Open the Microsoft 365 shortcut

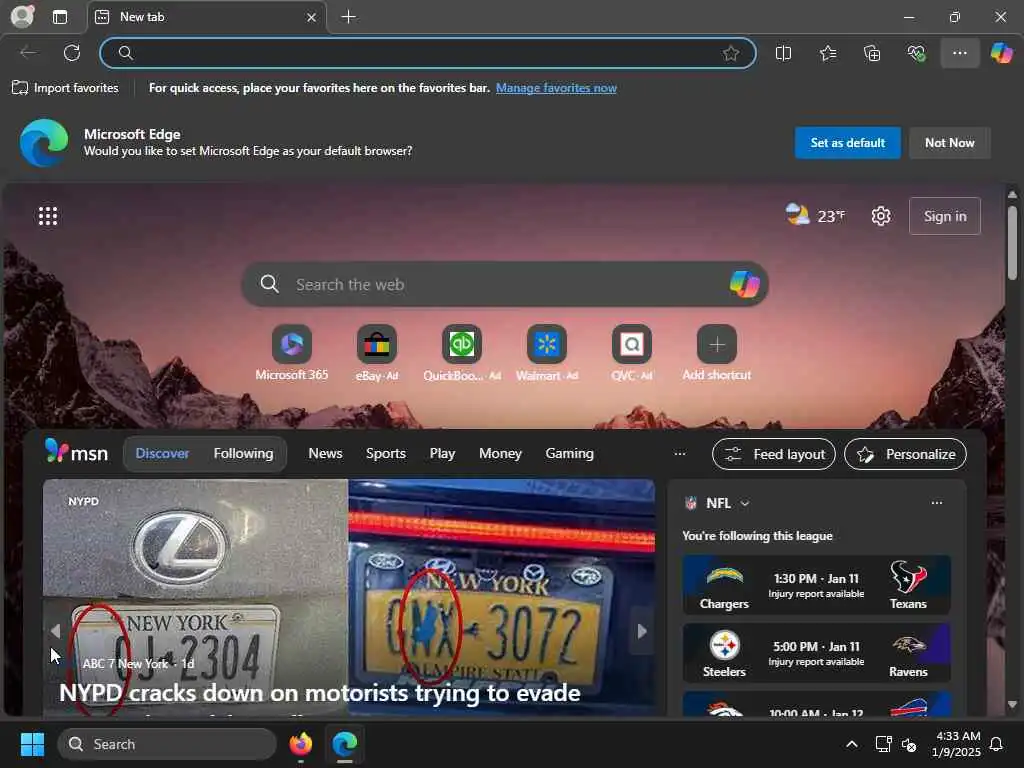point(291,353)
